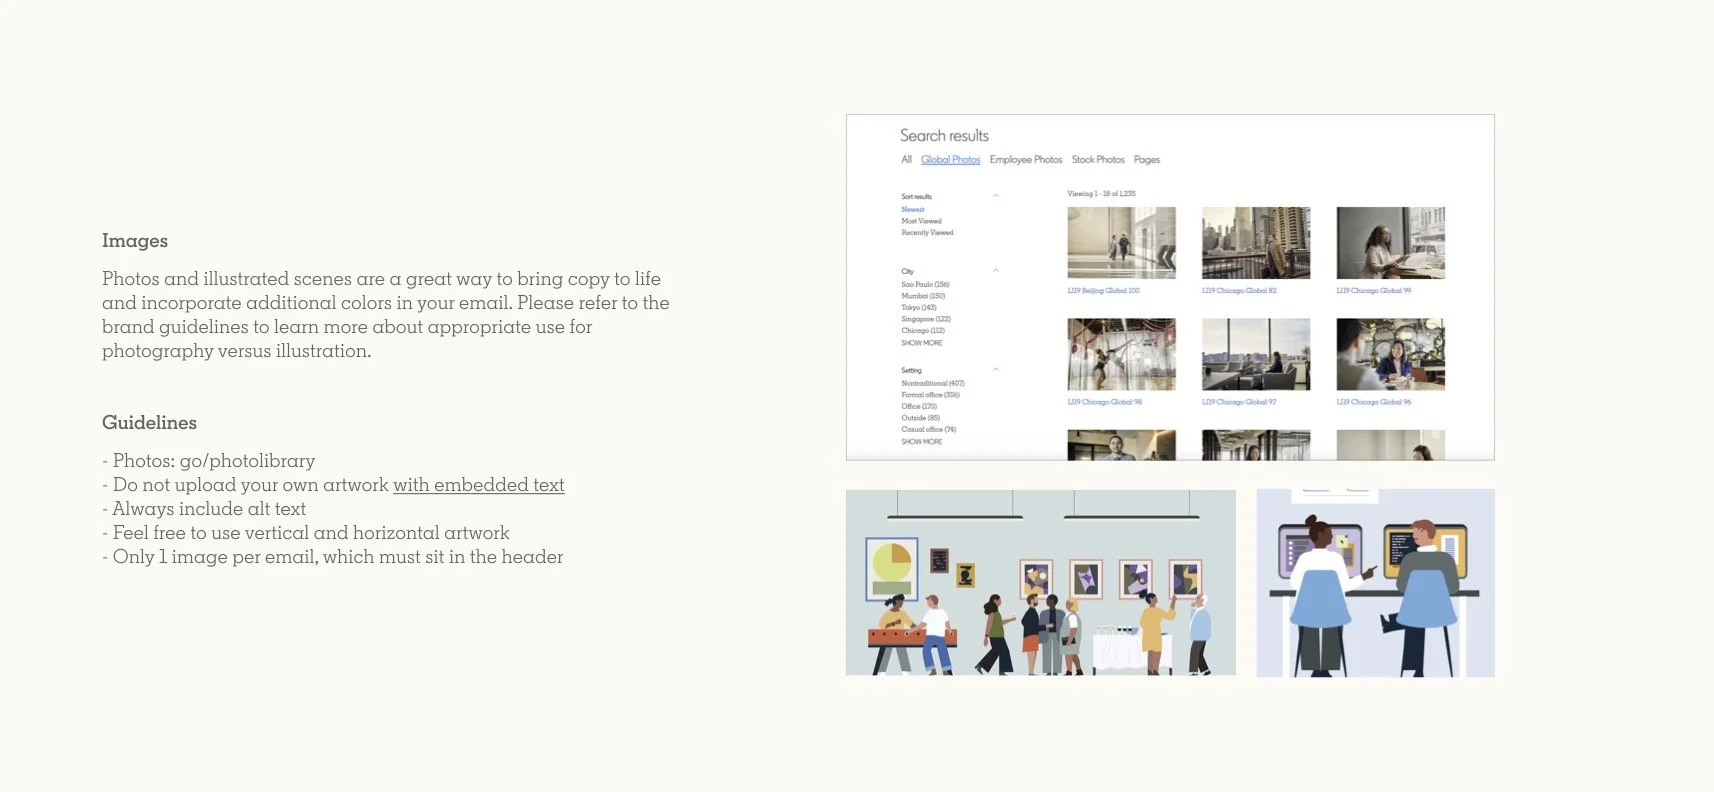Click the LI19 Chicago Global 98 caption link

pos(1104,402)
